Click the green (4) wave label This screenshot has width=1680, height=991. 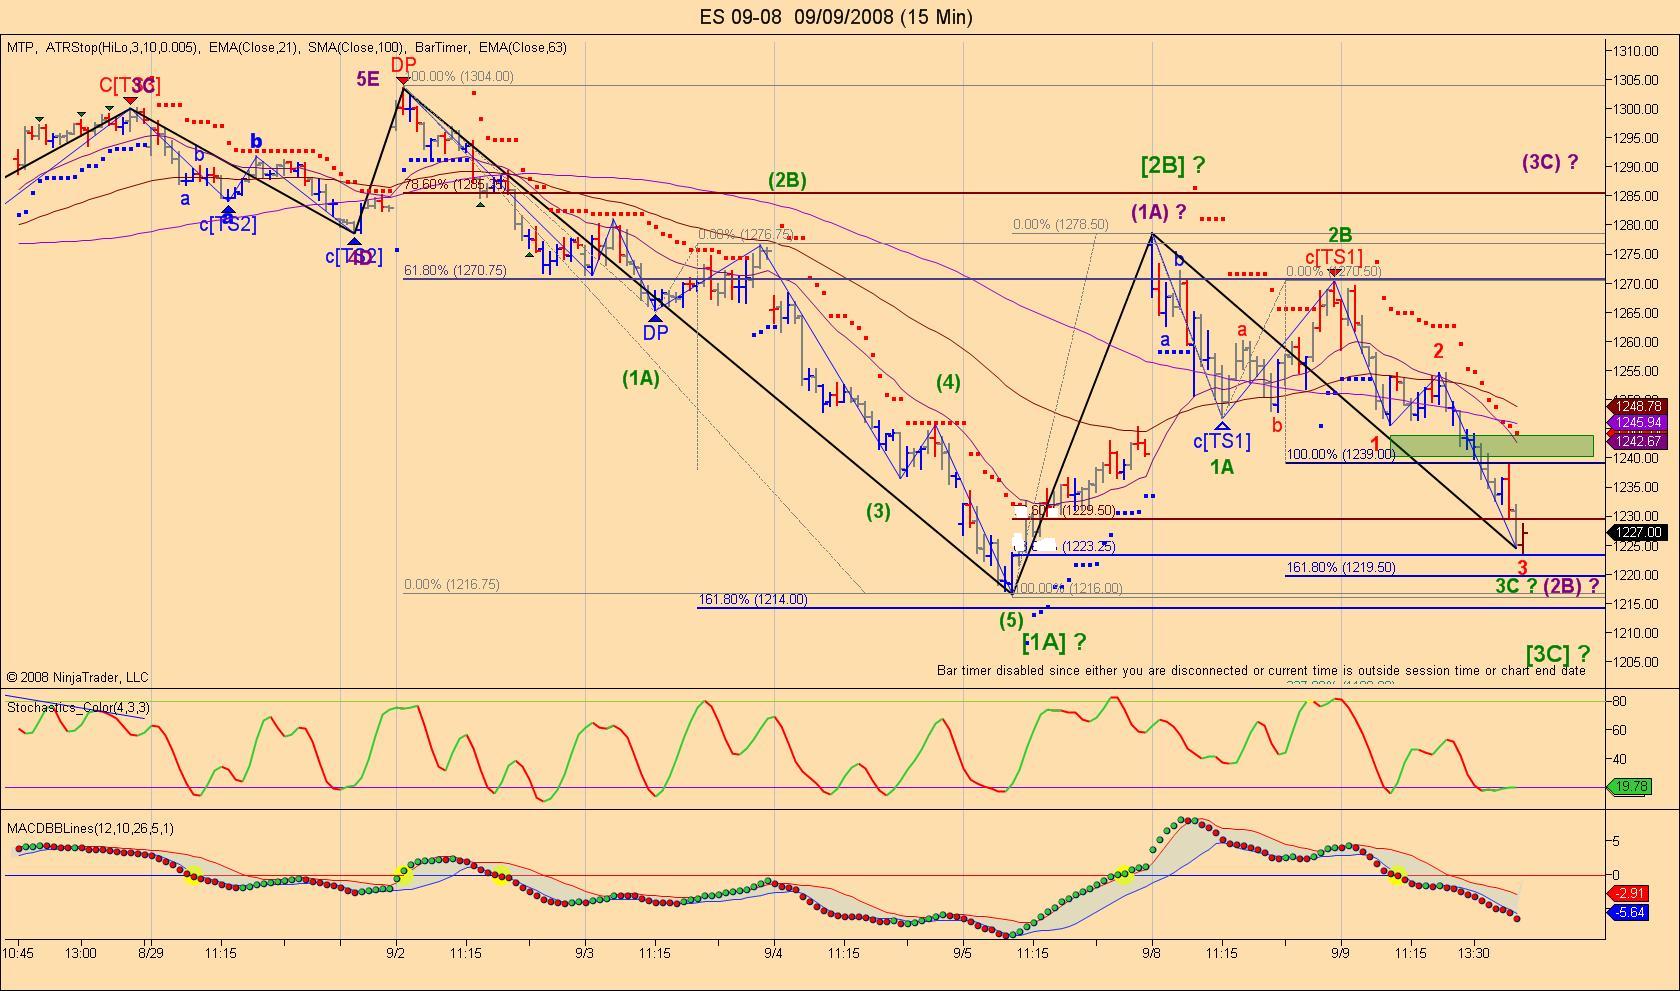point(948,382)
